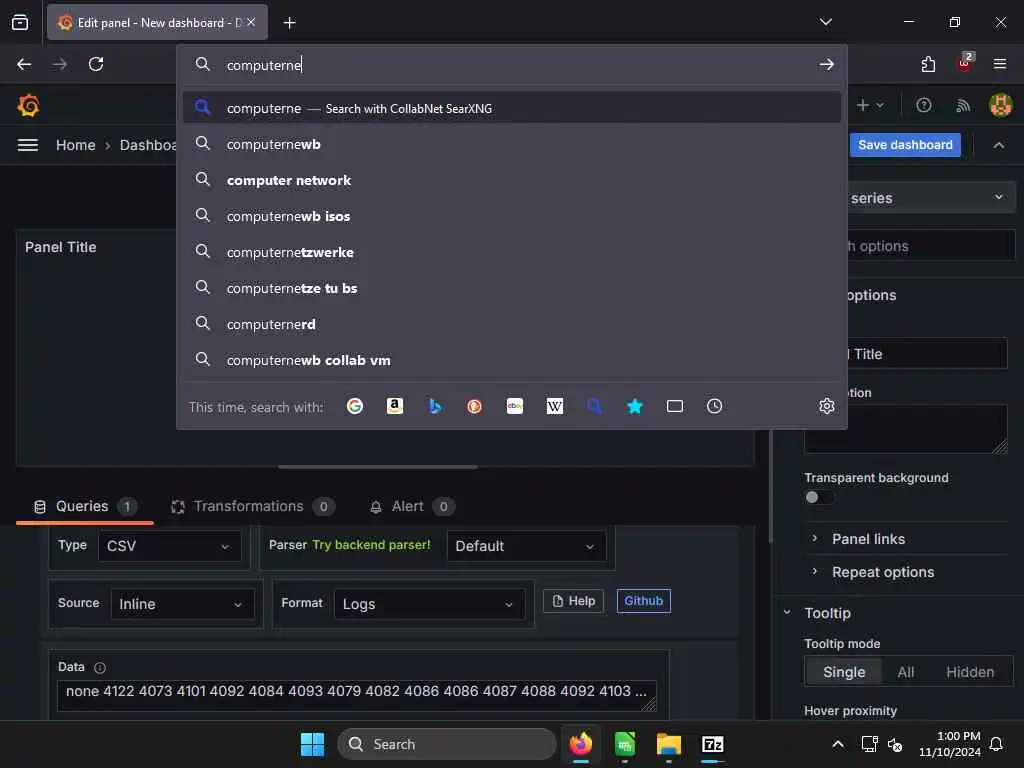
Task: Select the Edit panel browser tab
Action: pos(157,22)
